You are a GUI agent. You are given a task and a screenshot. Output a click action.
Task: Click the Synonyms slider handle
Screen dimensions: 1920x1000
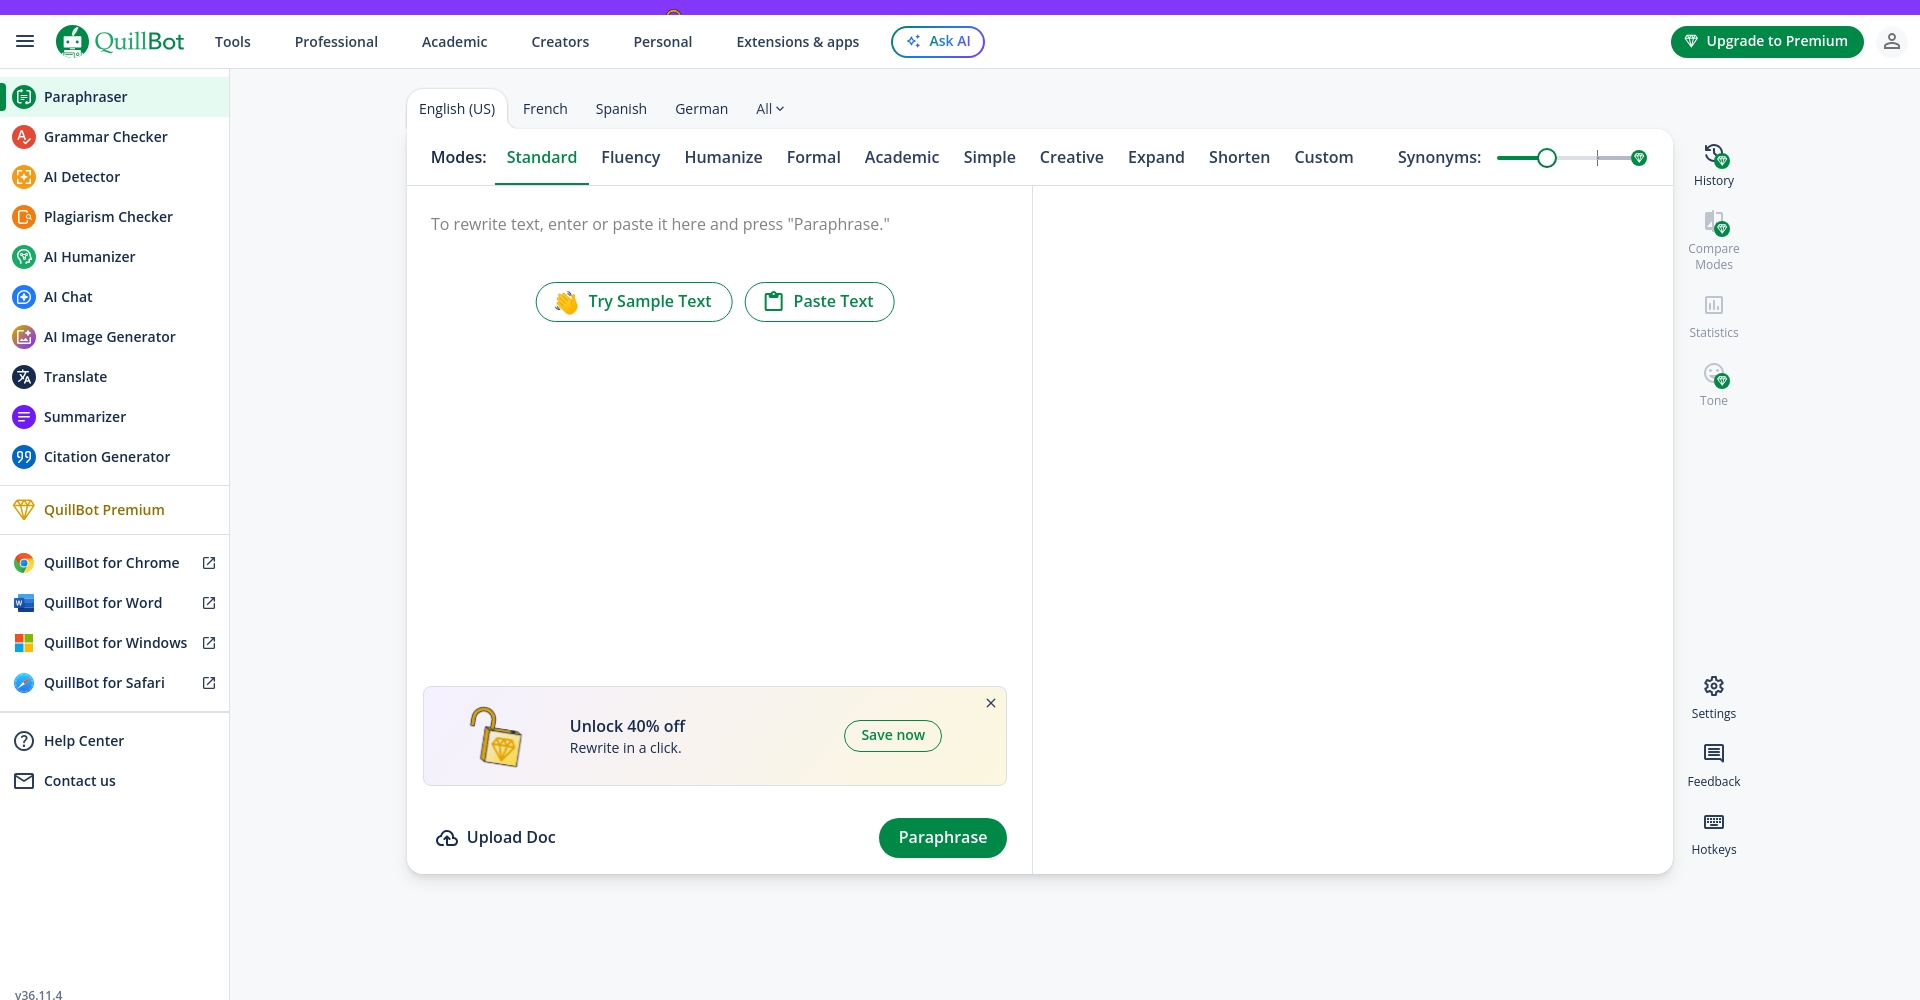[1546, 158]
